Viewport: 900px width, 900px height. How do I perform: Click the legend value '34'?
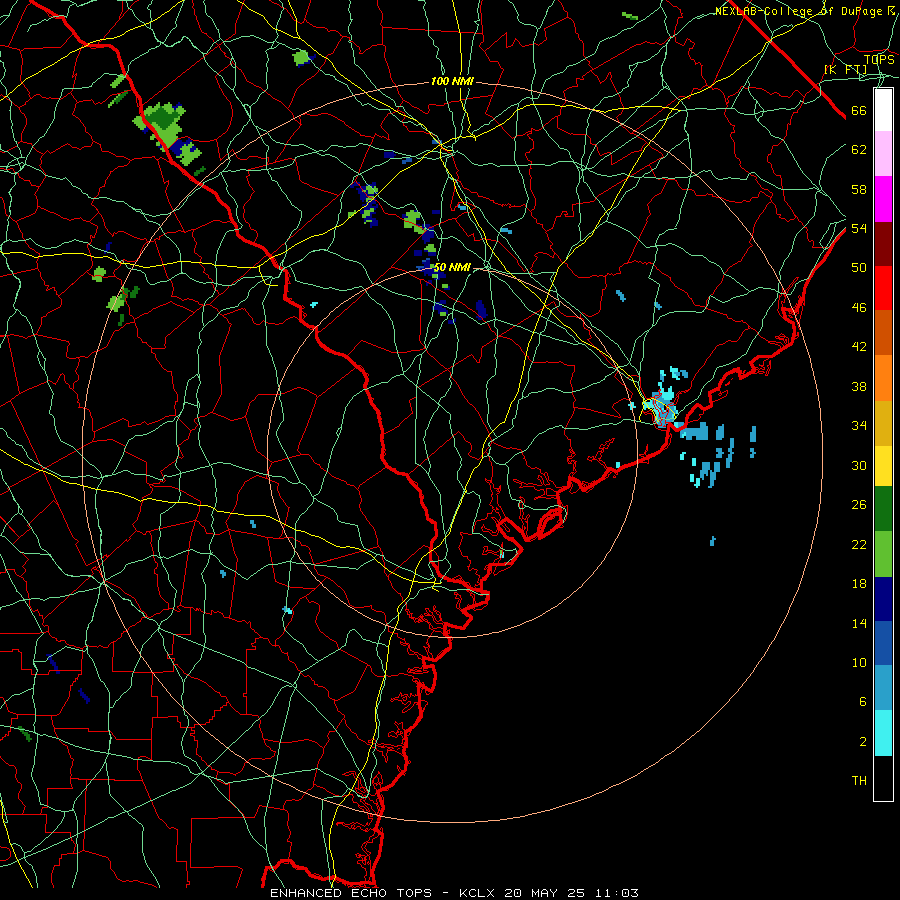point(859,425)
